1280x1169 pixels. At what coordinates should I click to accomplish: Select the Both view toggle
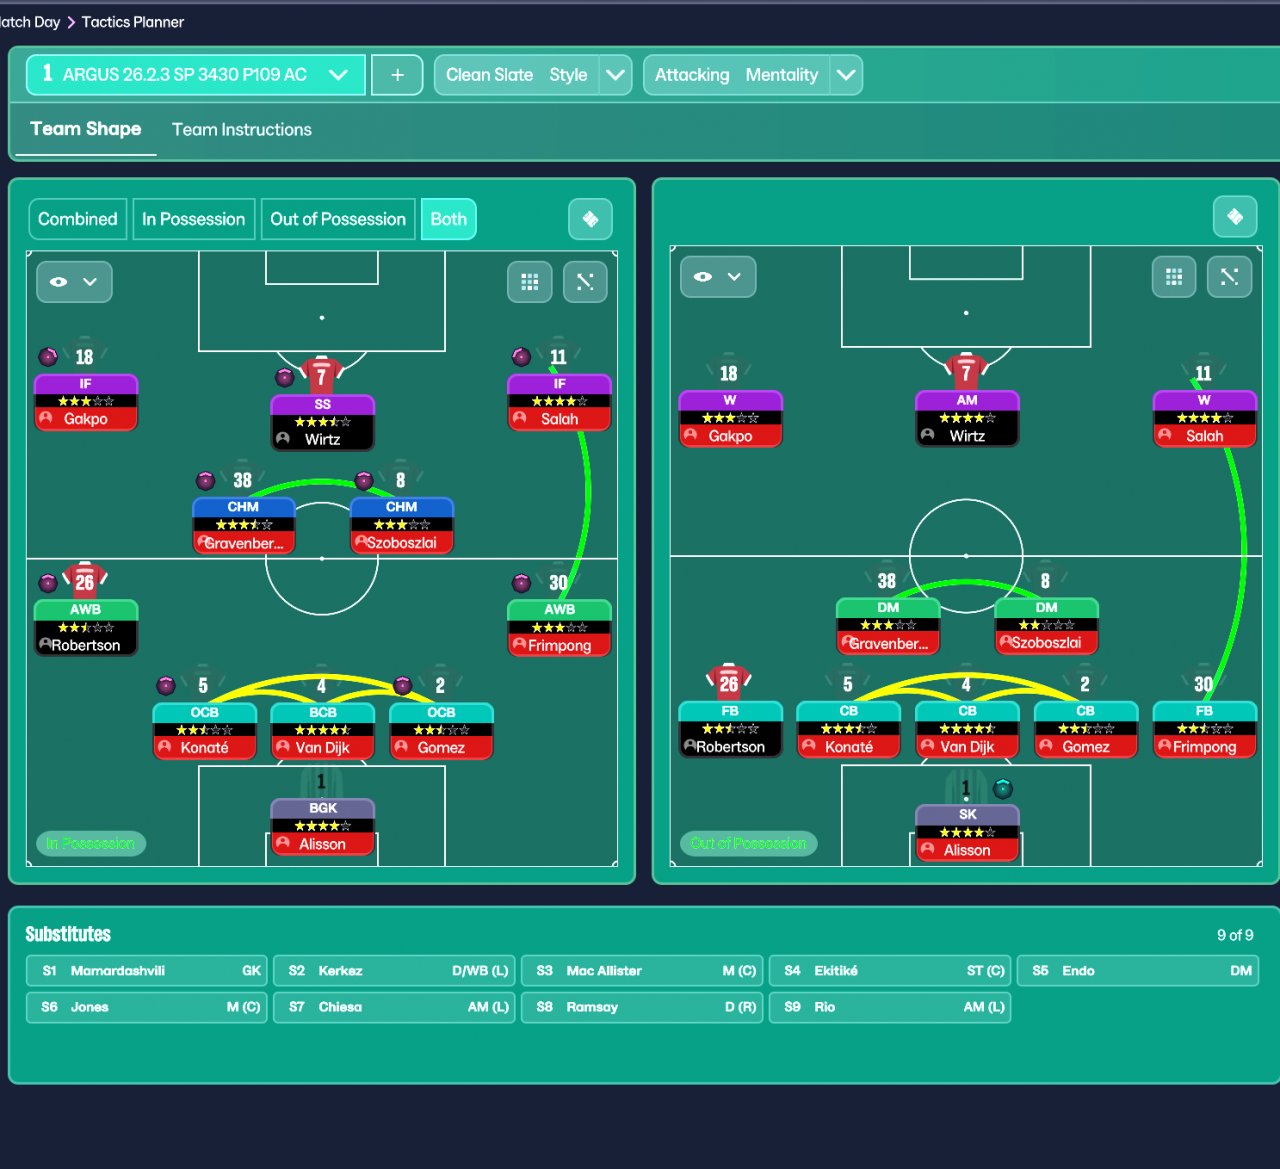pyautogui.click(x=448, y=219)
